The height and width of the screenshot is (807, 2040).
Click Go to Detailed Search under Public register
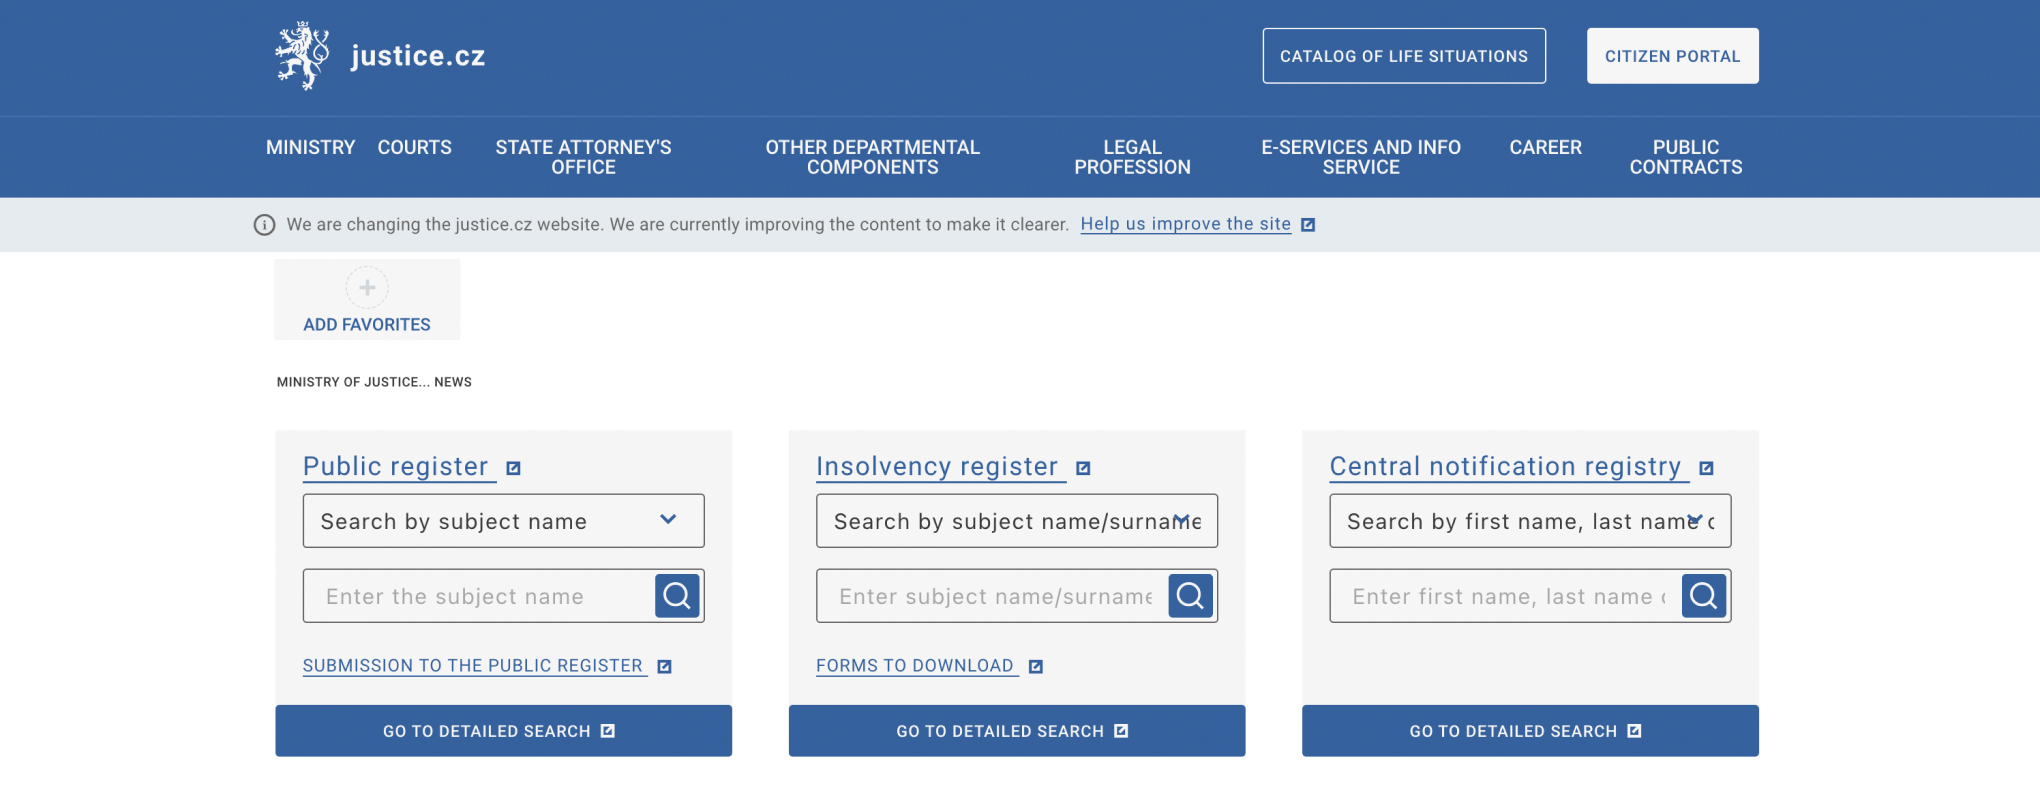pos(504,731)
